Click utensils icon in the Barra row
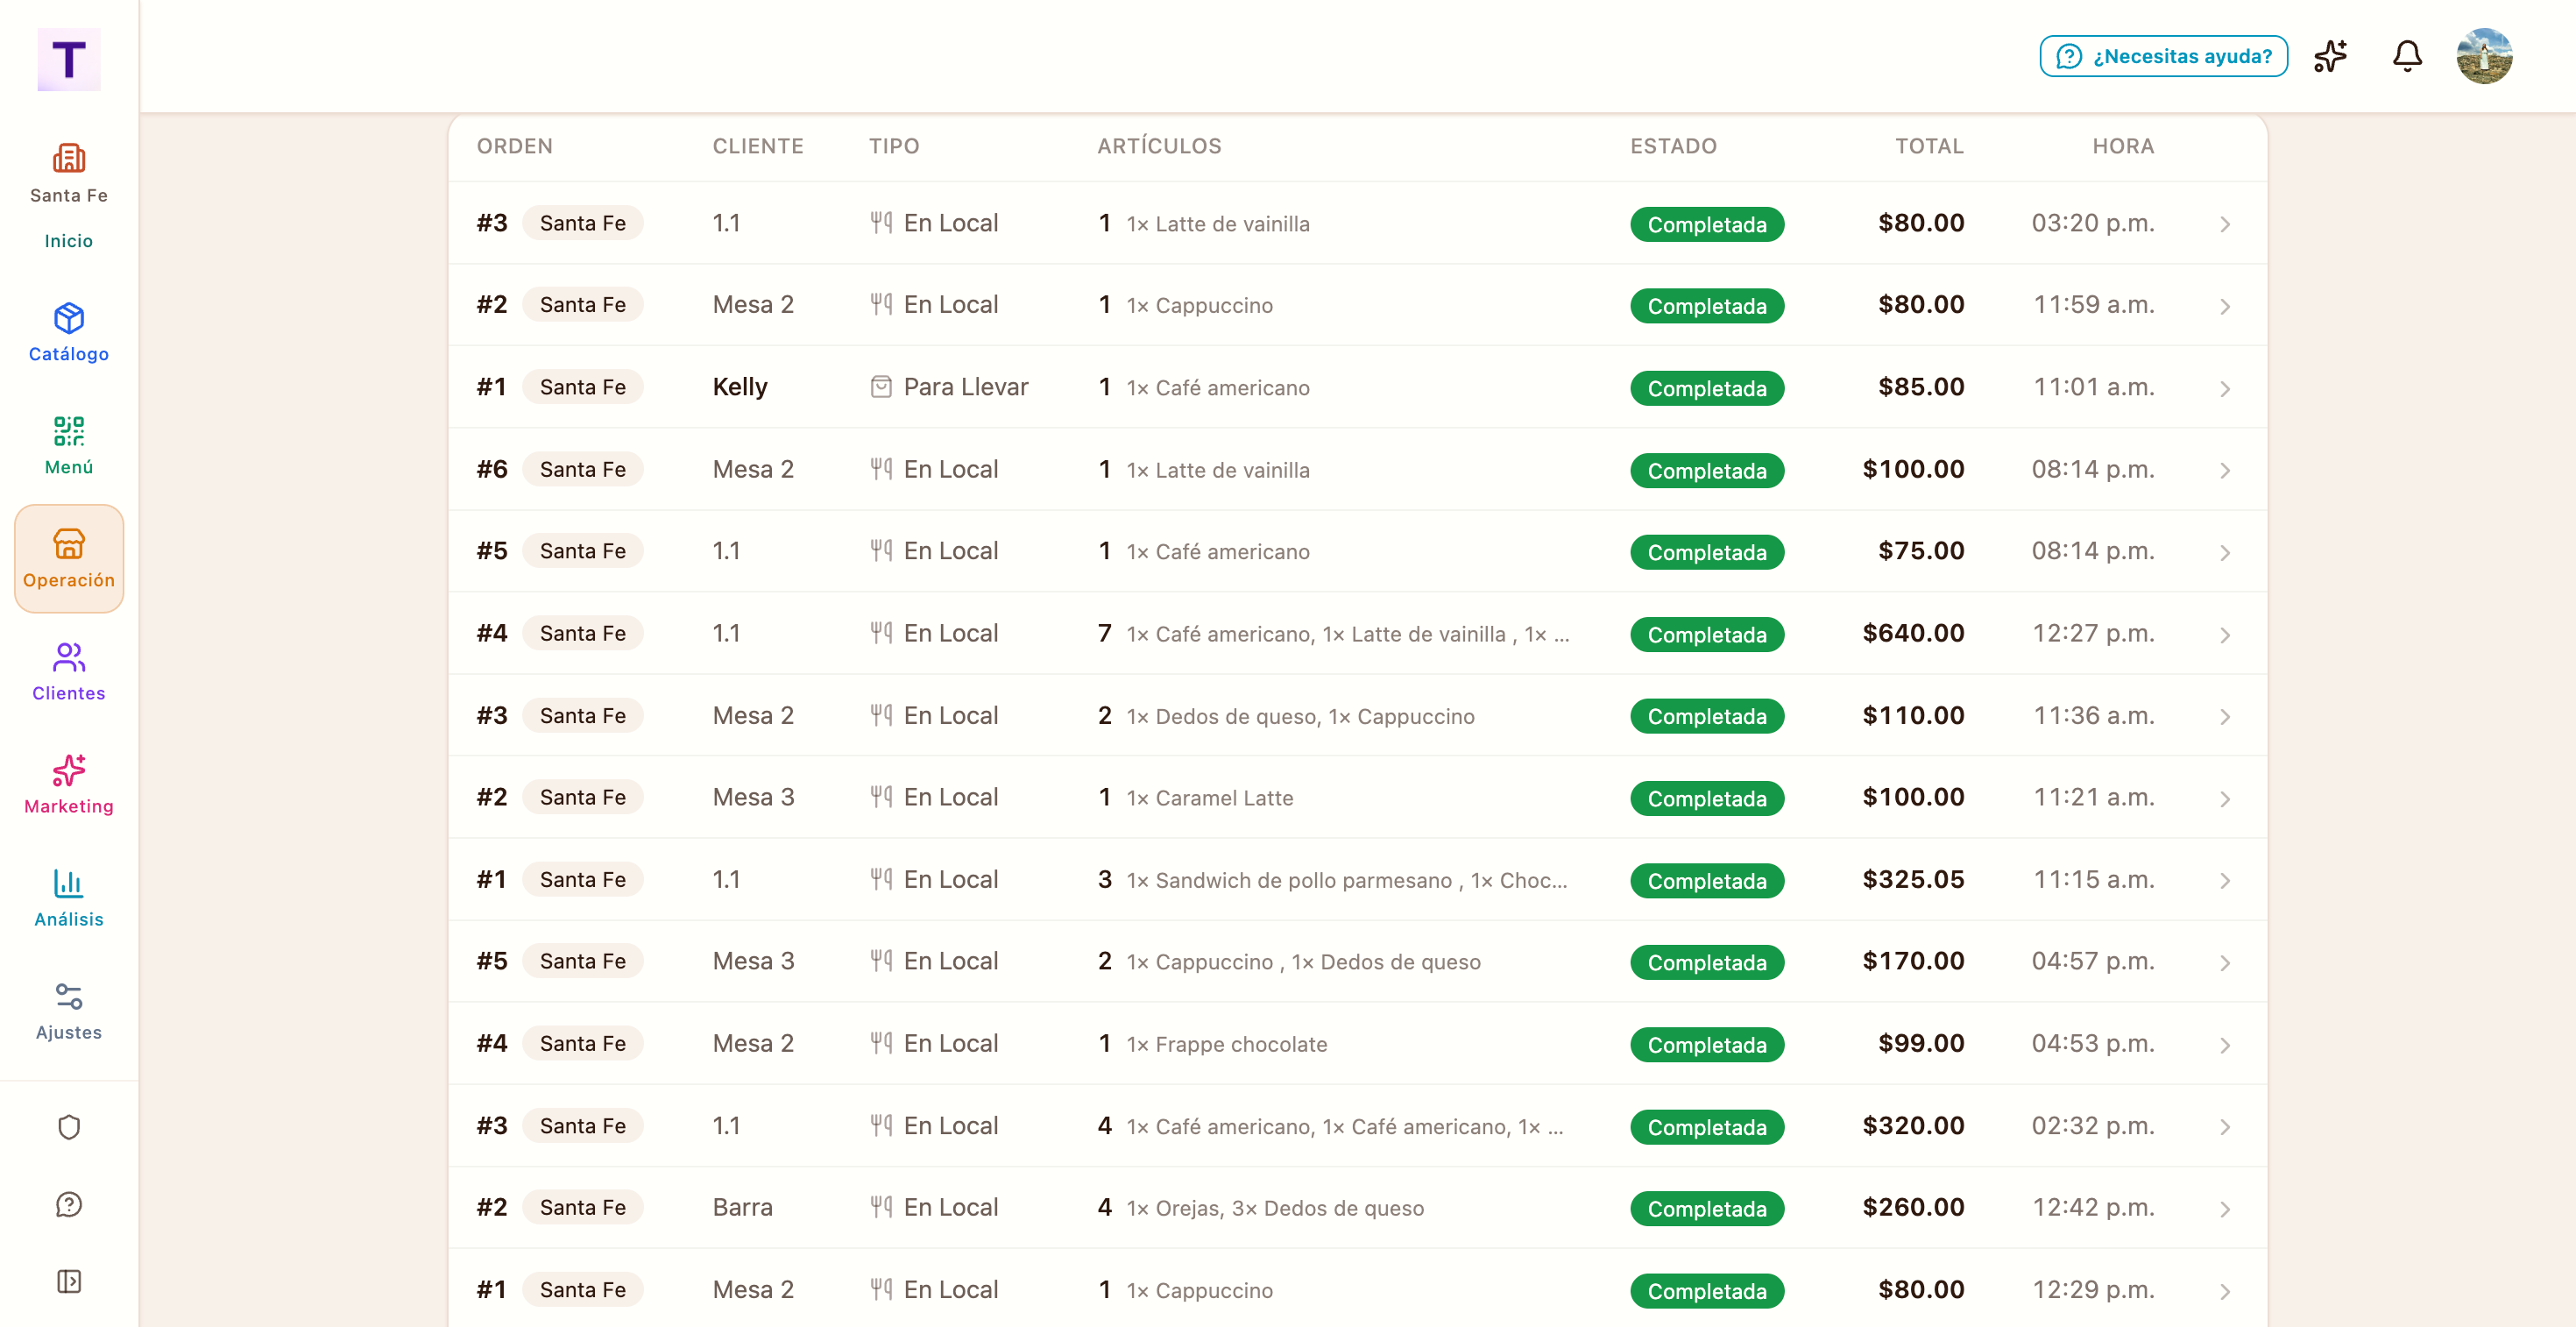The width and height of the screenshot is (2576, 1327). pyautogui.click(x=881, y=1207)
